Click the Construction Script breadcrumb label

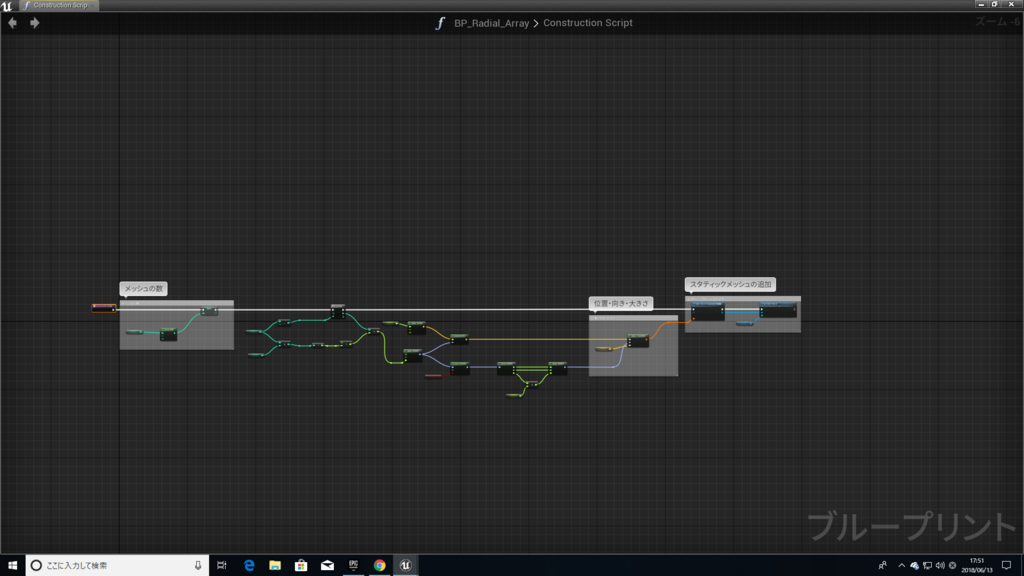(x=588, y=23)
